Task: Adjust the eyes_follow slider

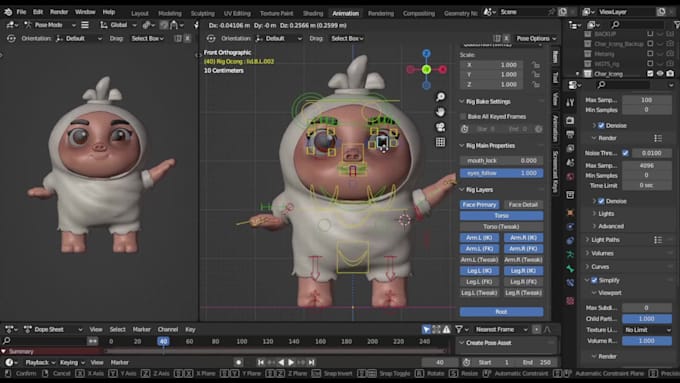Action: click(x=501, y=173)
